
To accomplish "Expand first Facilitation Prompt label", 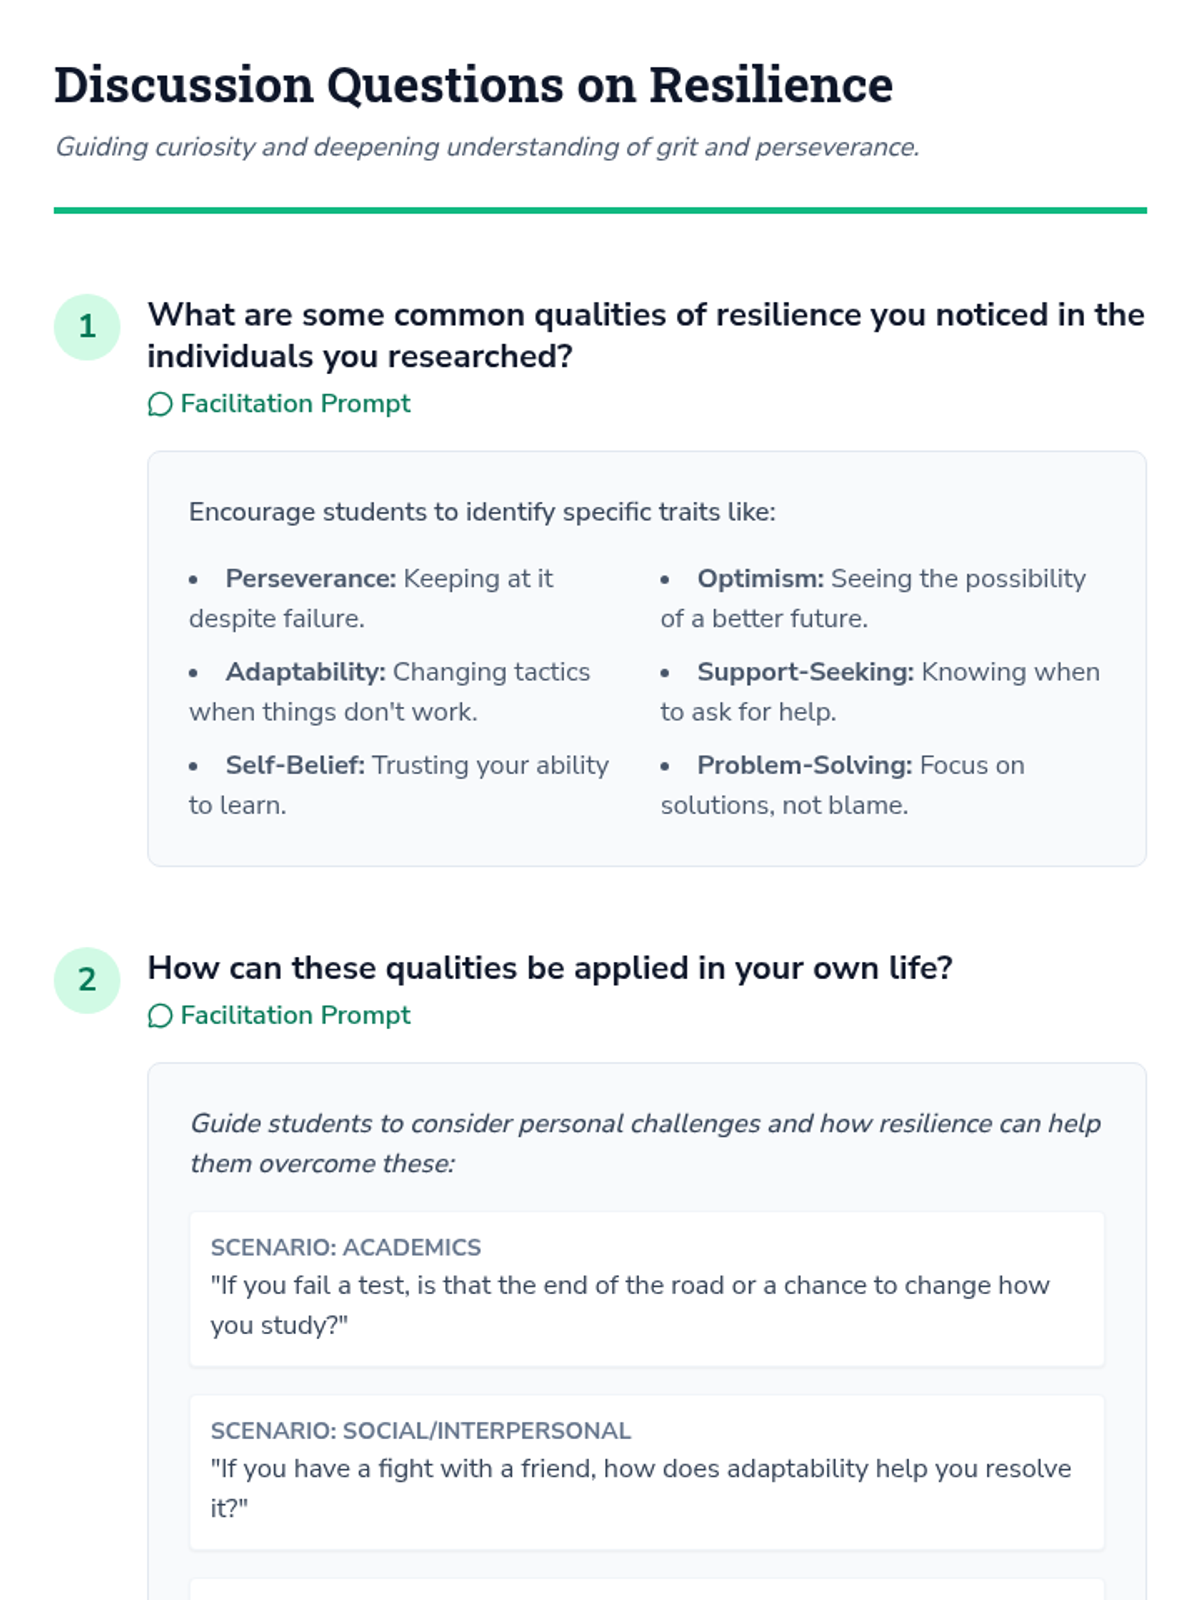I will 295,404.
